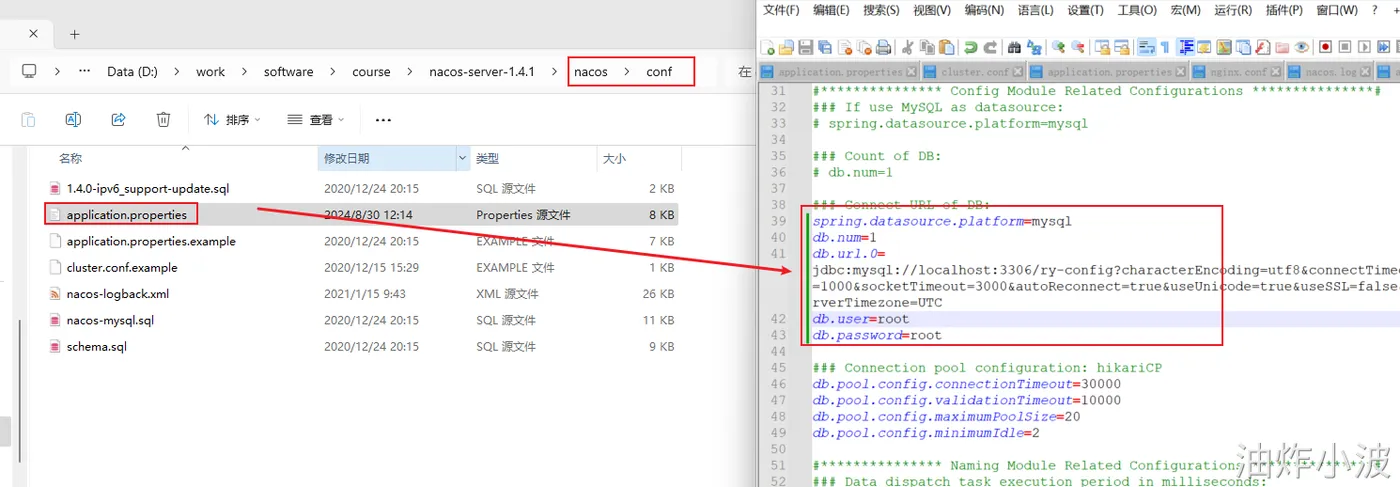Click the 'course' breadcrumb folder
This screenshot has height=487, width=1400.
tap(371, 72)
